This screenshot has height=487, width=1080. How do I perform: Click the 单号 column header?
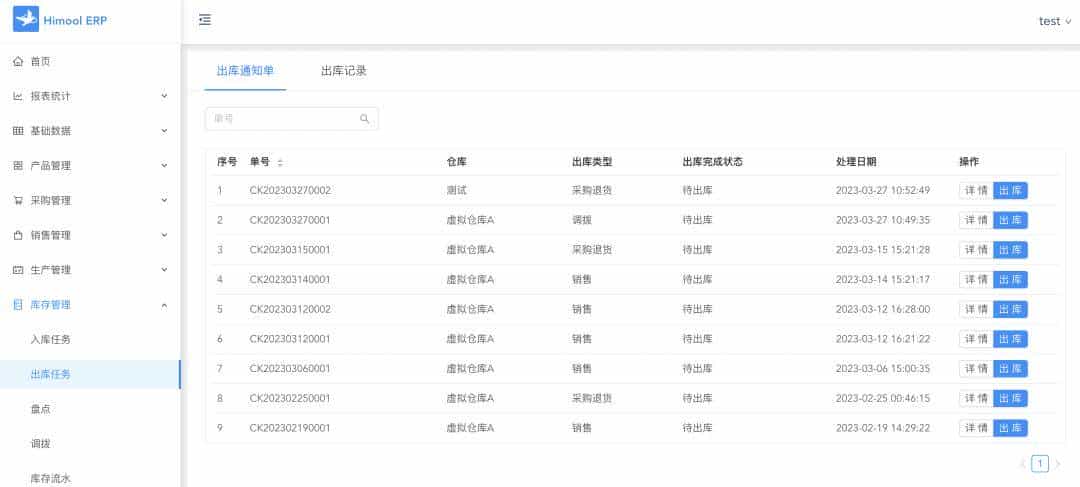pyautogui.click(x=260, y=163)
